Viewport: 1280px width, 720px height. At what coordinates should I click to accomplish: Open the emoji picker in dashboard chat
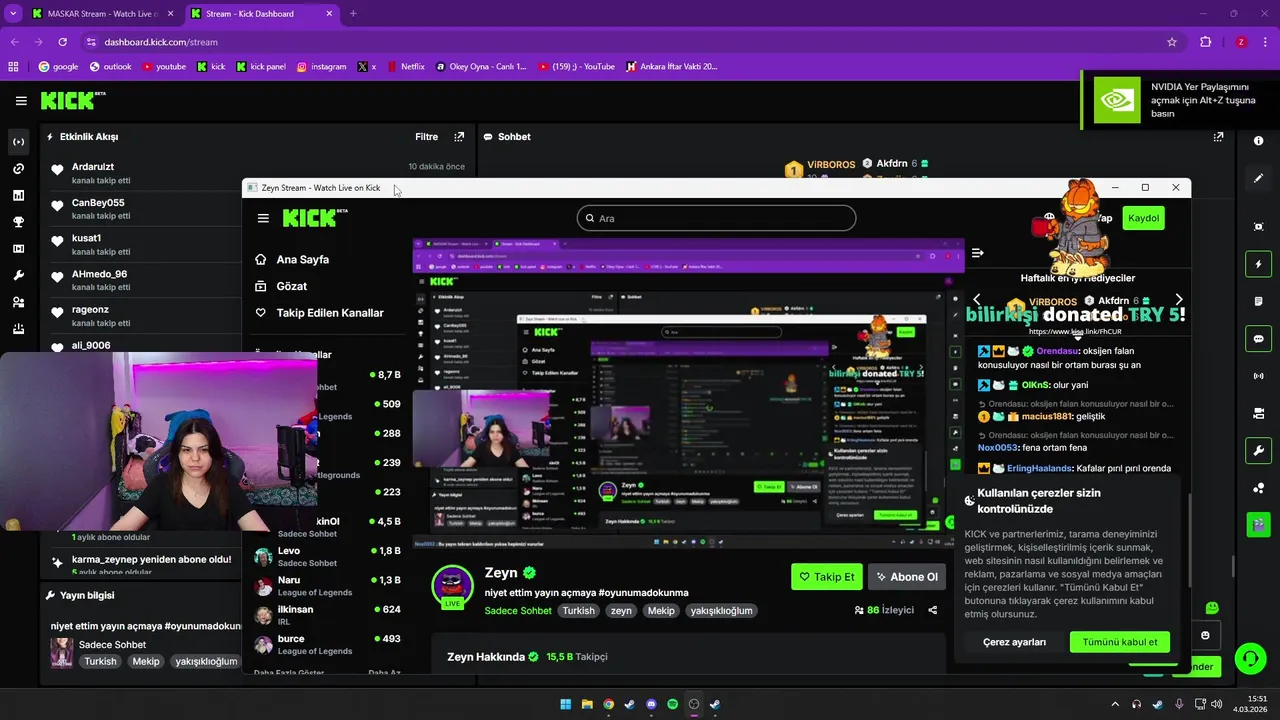pyautogui.click(x=1205, y=635)
